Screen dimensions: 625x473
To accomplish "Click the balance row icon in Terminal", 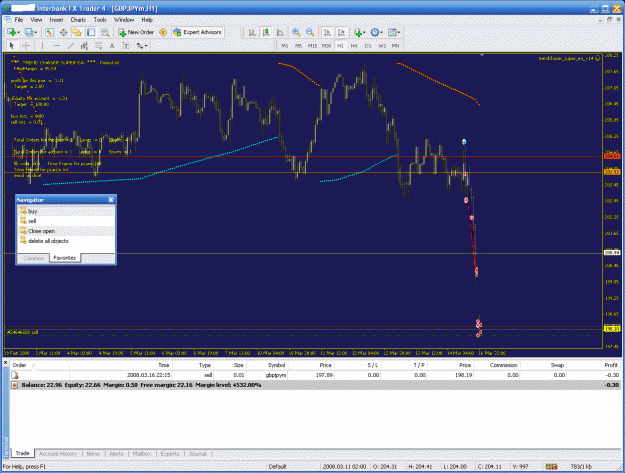I will point(15,385).
